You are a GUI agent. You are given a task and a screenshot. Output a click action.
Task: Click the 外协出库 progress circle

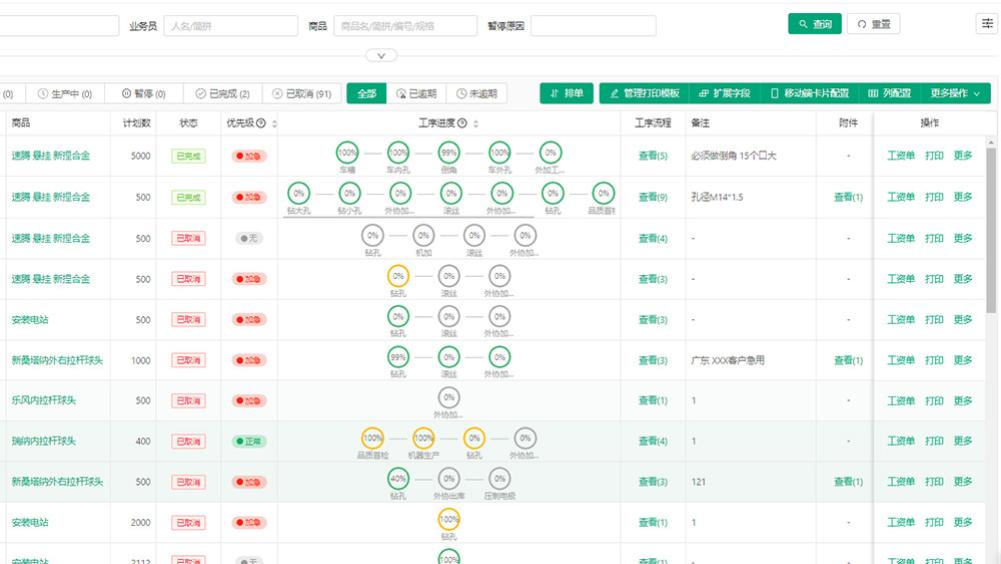point(449,479)
